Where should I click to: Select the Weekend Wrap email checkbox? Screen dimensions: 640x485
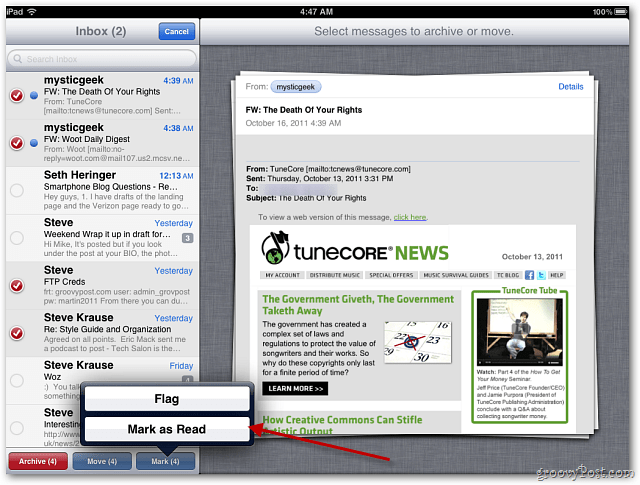pos(17,238)
